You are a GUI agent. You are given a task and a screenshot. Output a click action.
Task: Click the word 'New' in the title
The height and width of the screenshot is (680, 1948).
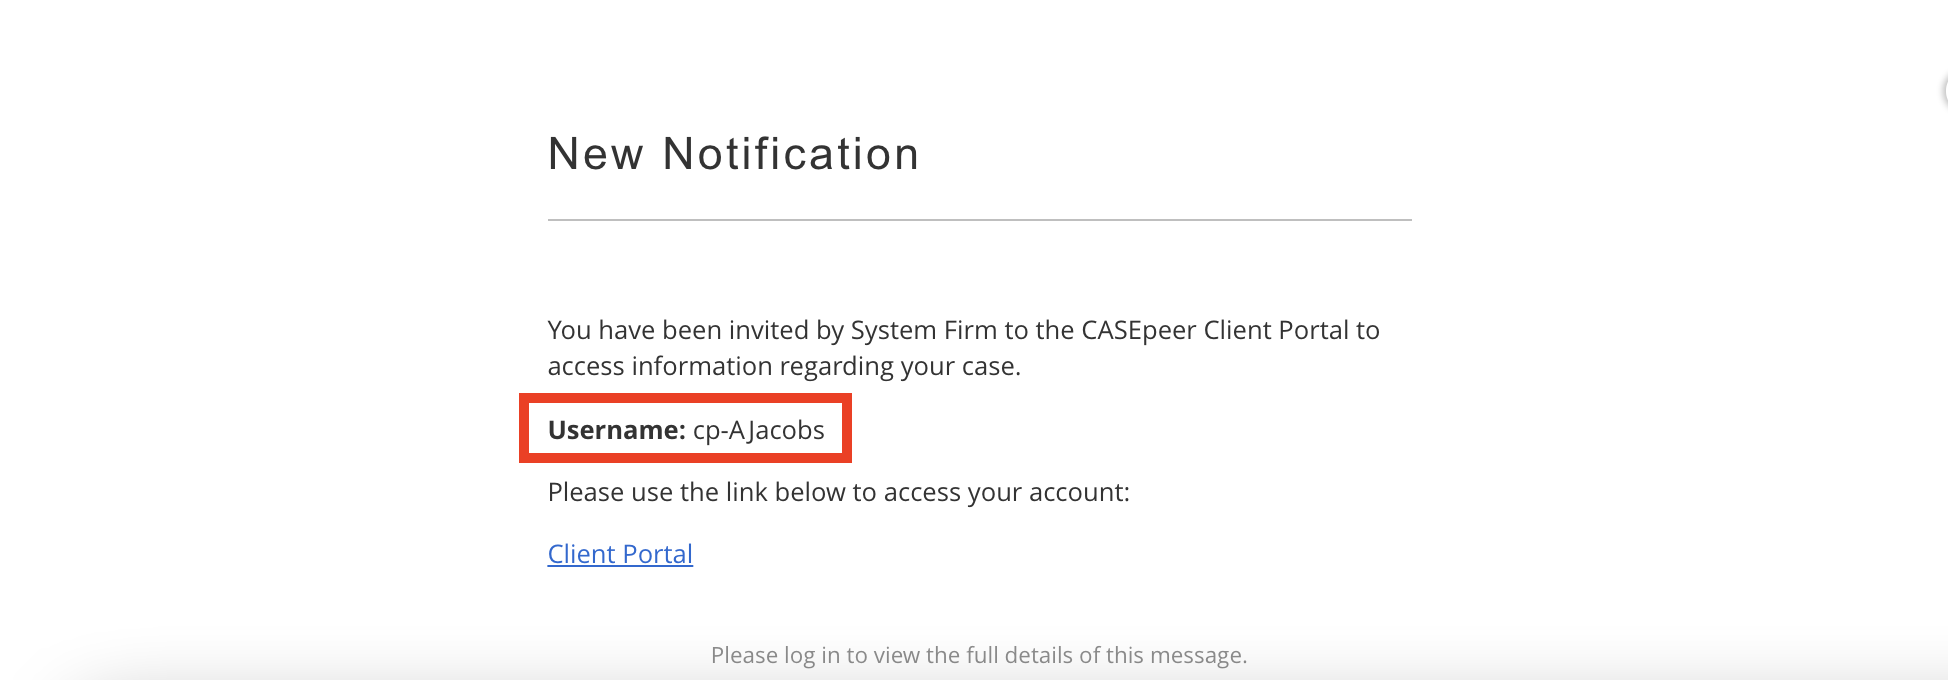pos(596,154)
